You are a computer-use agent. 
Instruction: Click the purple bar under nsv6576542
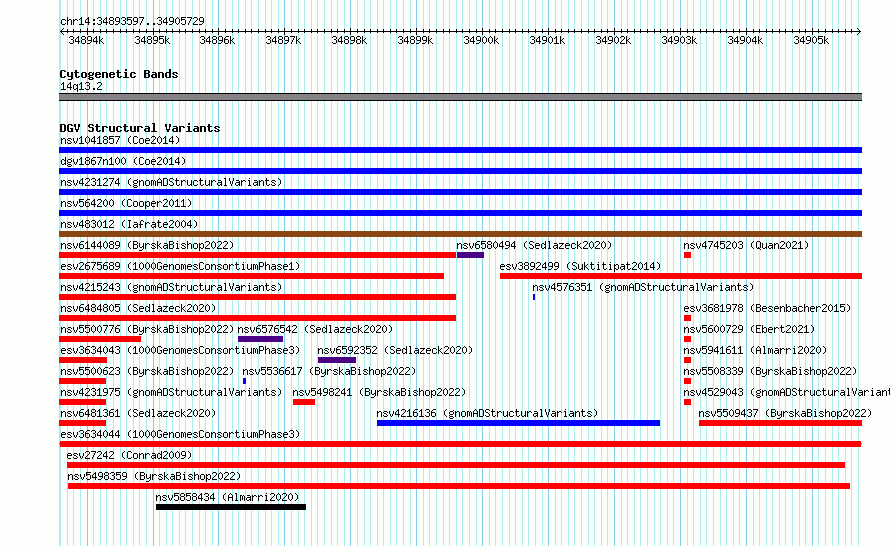point(260,339)
